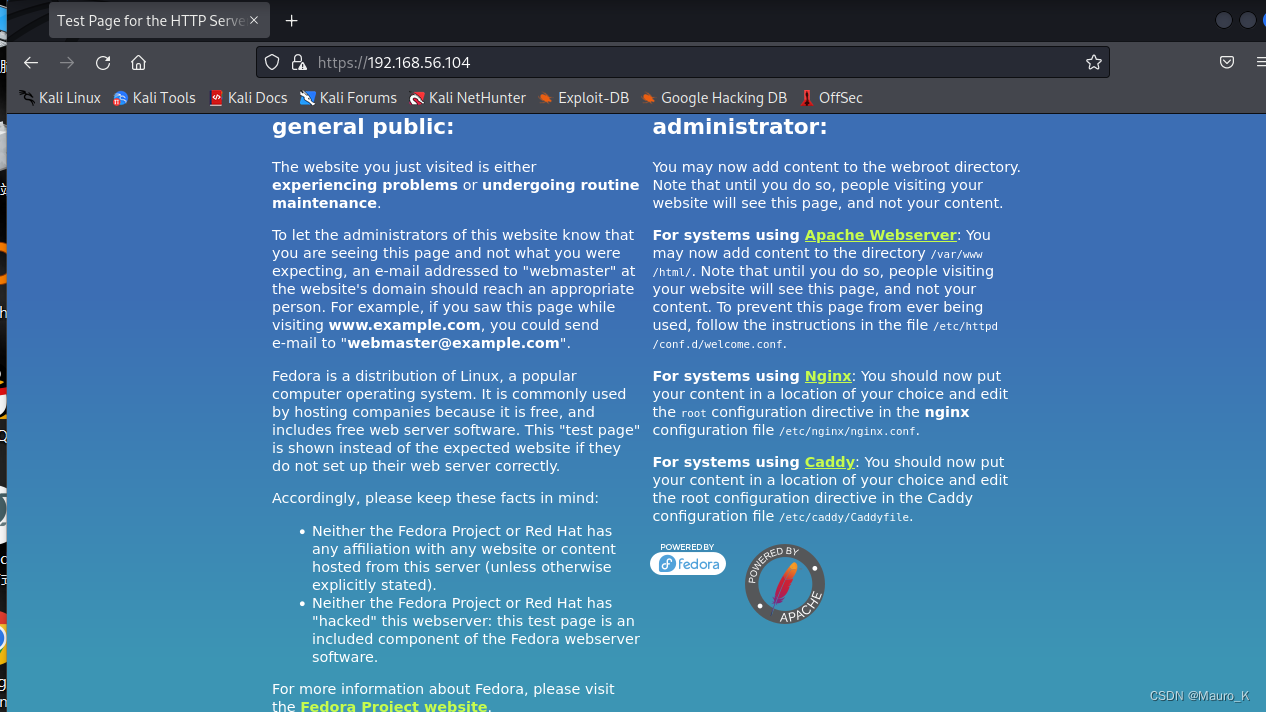The height and width of the screenshot is (712, 1266).
Task: Click the forward navigation arrow
Action: click(67, 62)
